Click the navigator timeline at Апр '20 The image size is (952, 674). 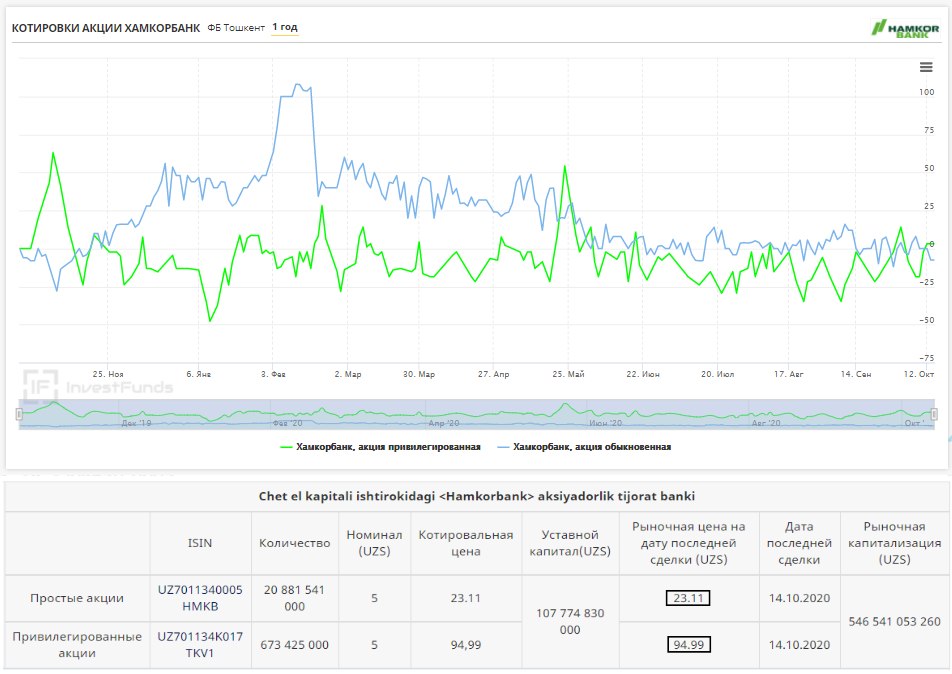pyautogui.click(x=444, y=423)
